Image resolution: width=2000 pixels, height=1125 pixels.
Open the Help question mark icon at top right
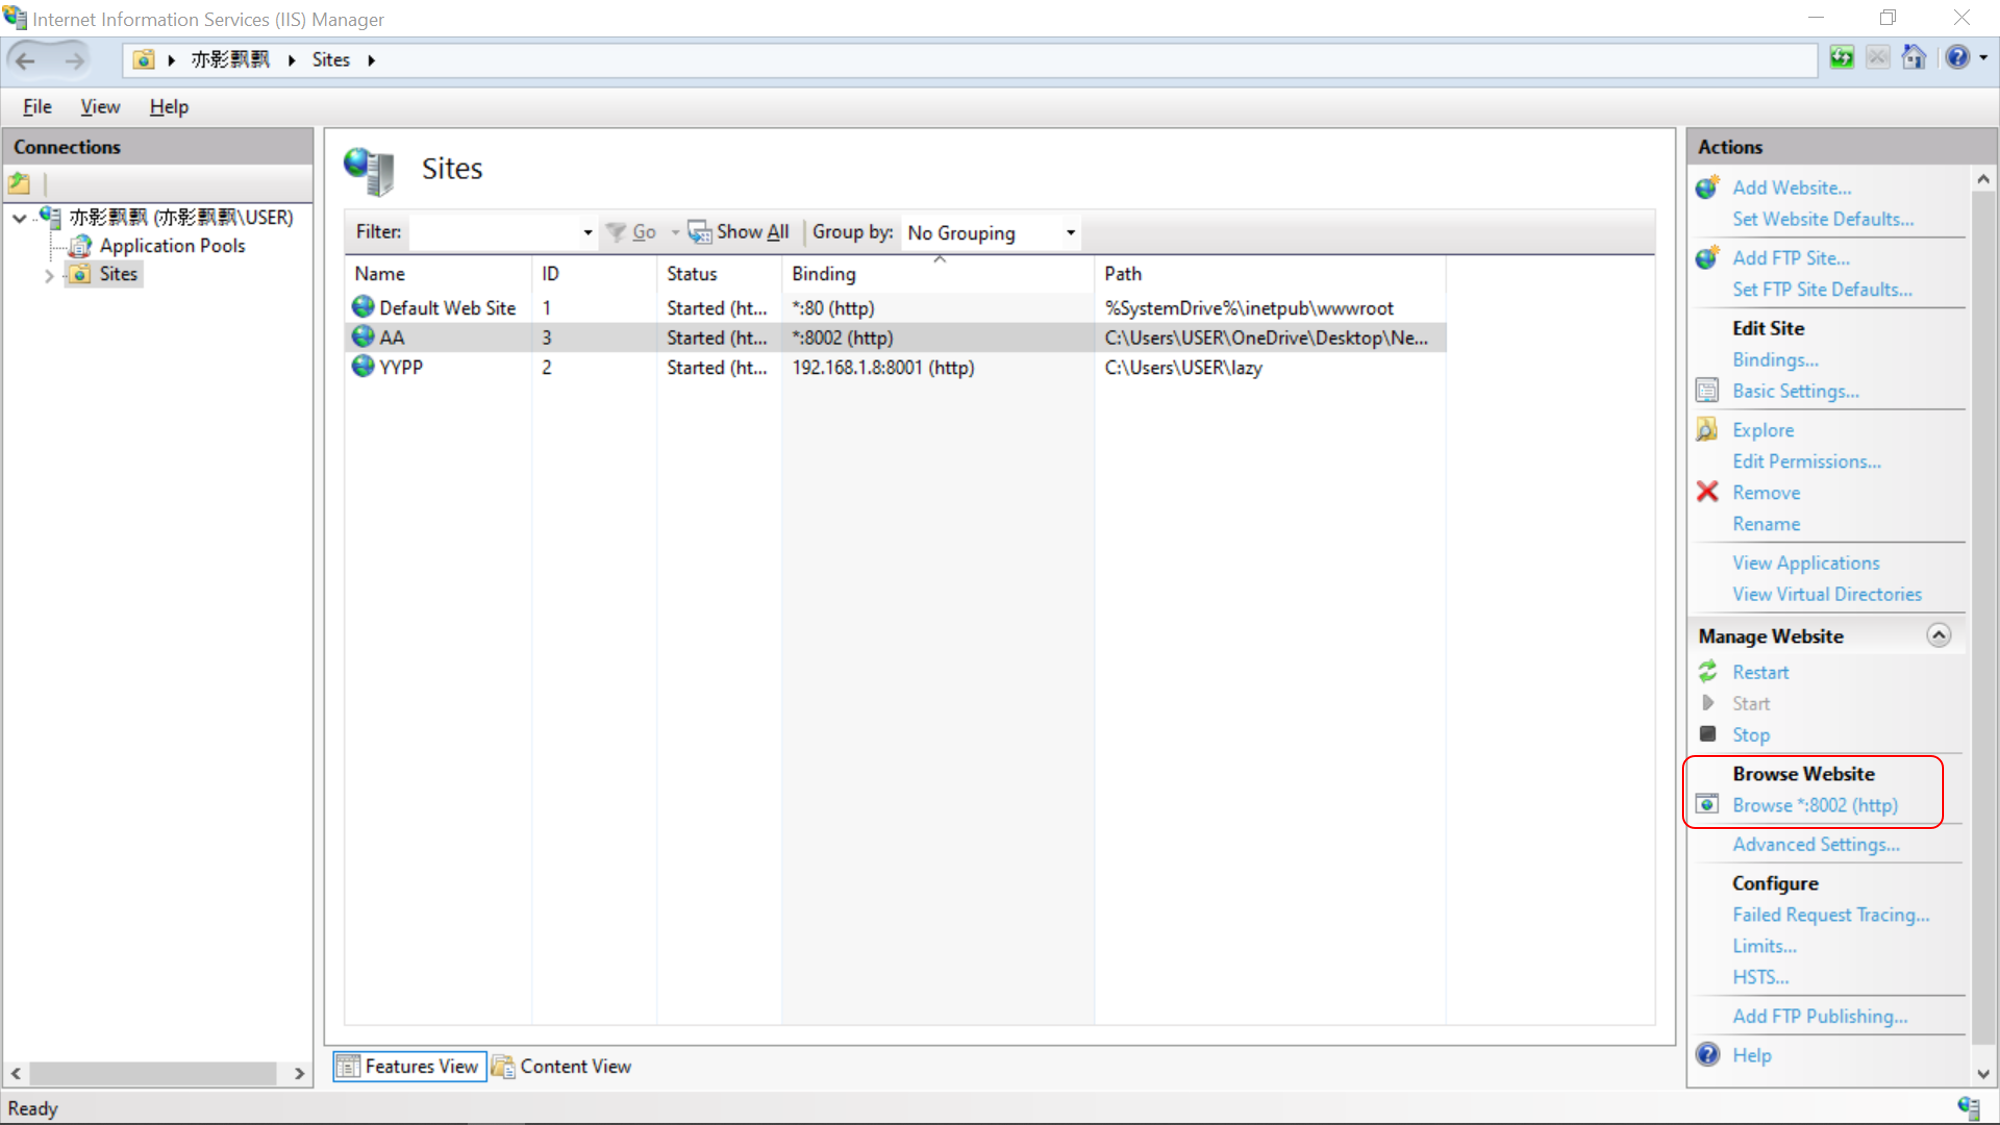pyautogui.click(x=1957, y=58)
